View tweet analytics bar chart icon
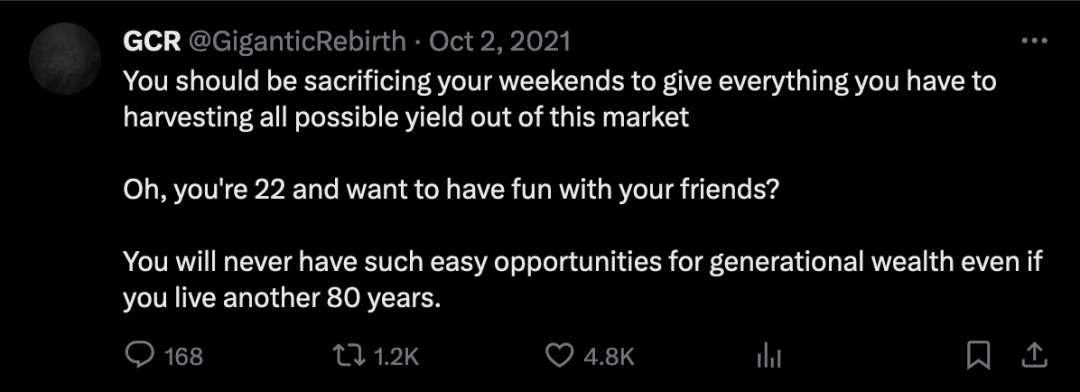 tap(768, 356)
